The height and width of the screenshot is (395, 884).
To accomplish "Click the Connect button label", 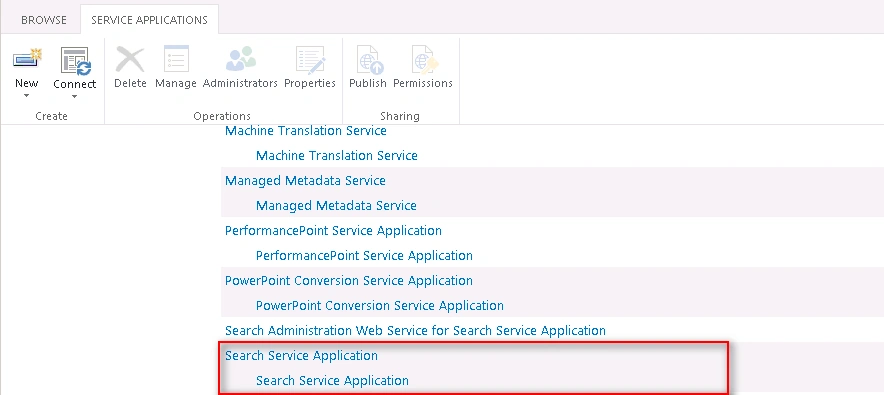I will pyautogui.click(x=75, y=84).
